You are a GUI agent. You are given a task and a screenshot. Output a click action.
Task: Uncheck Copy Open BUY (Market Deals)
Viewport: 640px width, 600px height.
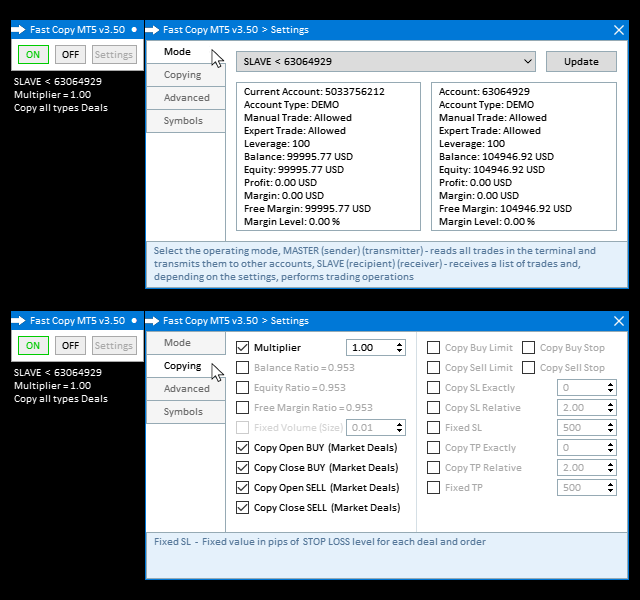tap(242, 448)
